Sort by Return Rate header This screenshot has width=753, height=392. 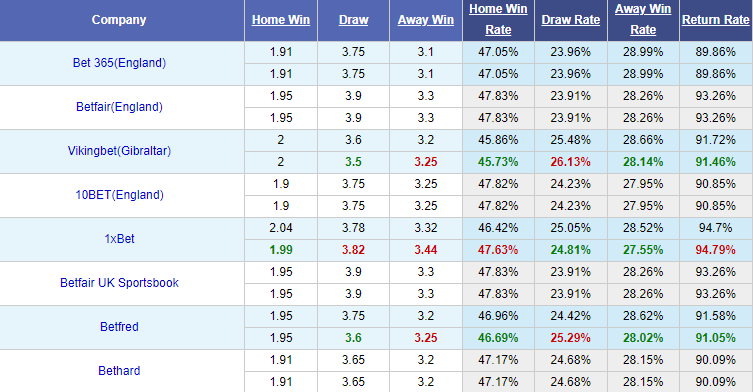tap(716, 20)
